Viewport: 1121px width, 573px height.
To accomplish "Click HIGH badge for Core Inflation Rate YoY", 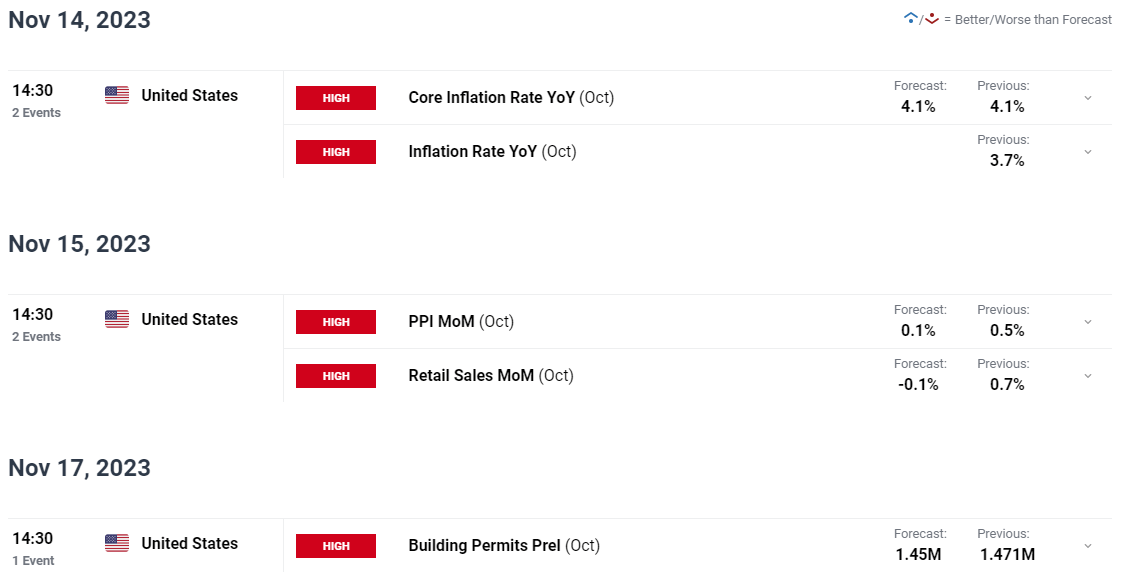I will click(x=336, y=98).
